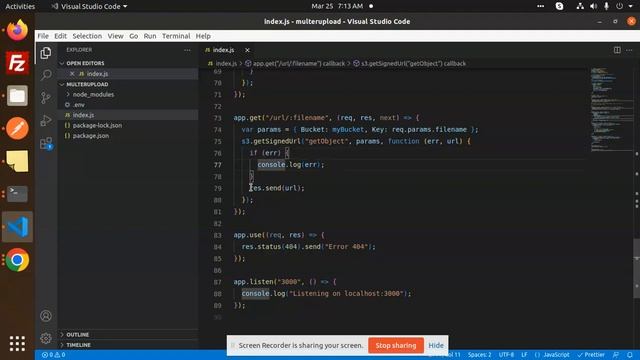Click UTF-8 encoding in status bar
Screen dimensions: 640x360
coord(506,355)
